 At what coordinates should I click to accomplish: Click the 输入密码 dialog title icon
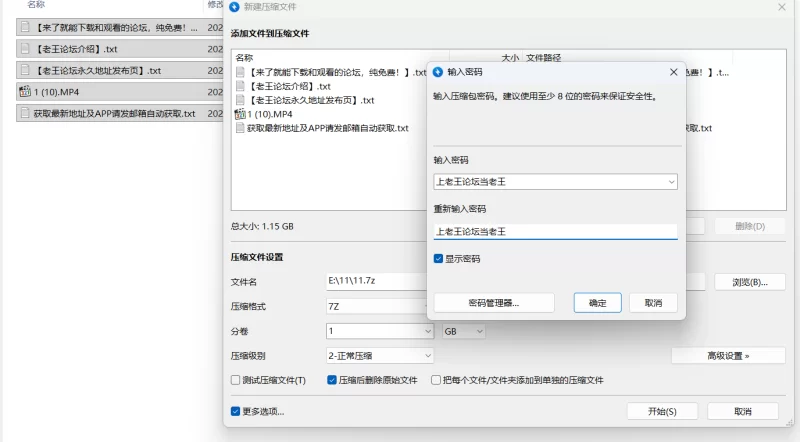[x=438, y=72]
